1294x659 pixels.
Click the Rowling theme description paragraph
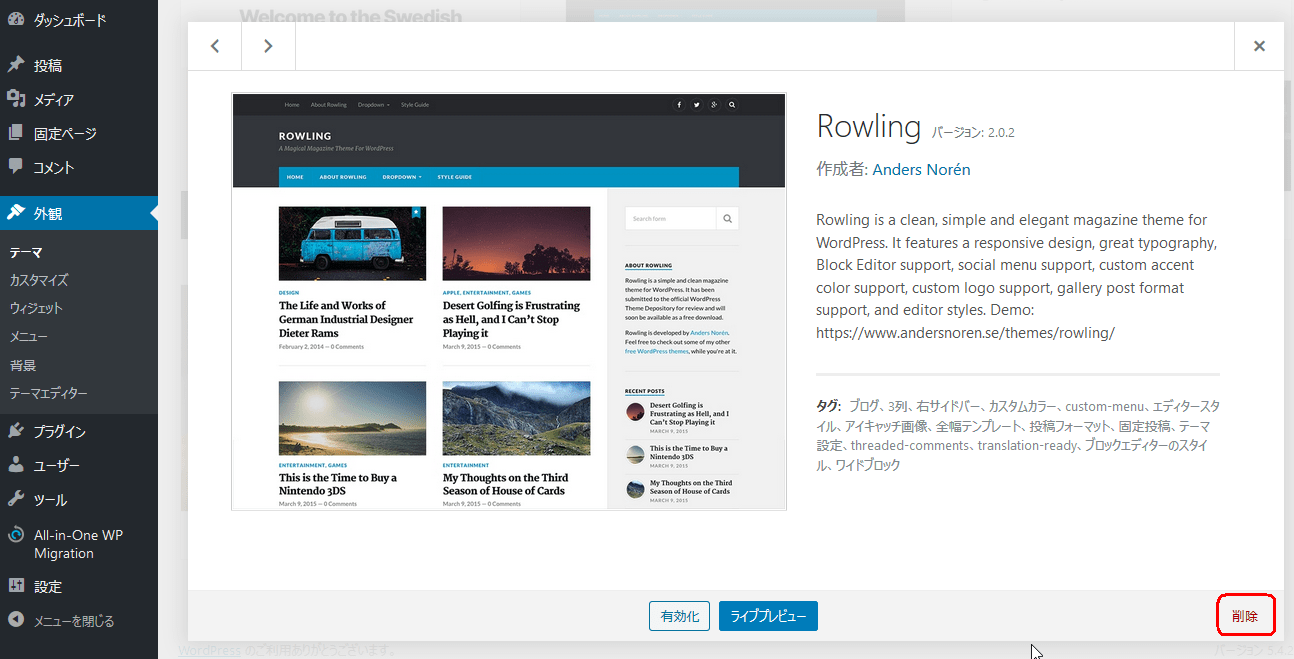coord(1017,276)
